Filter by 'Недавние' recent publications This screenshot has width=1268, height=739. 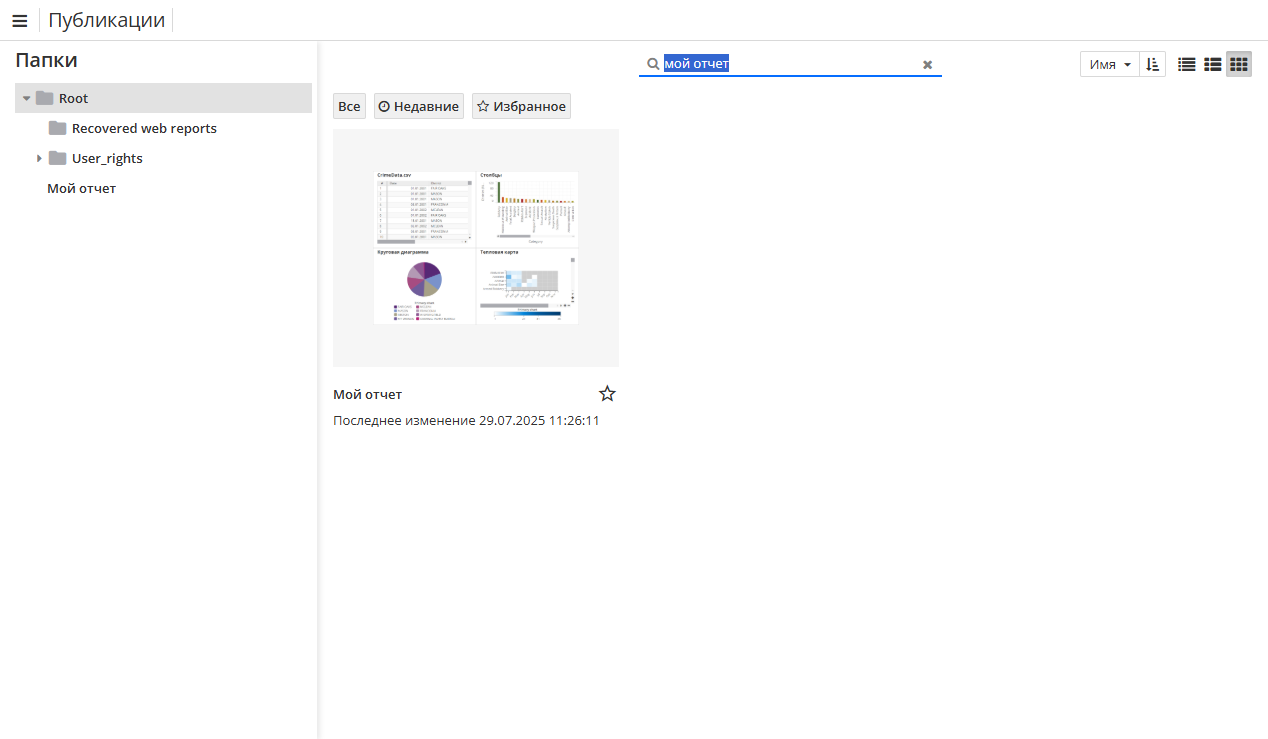tap(419, 106)
